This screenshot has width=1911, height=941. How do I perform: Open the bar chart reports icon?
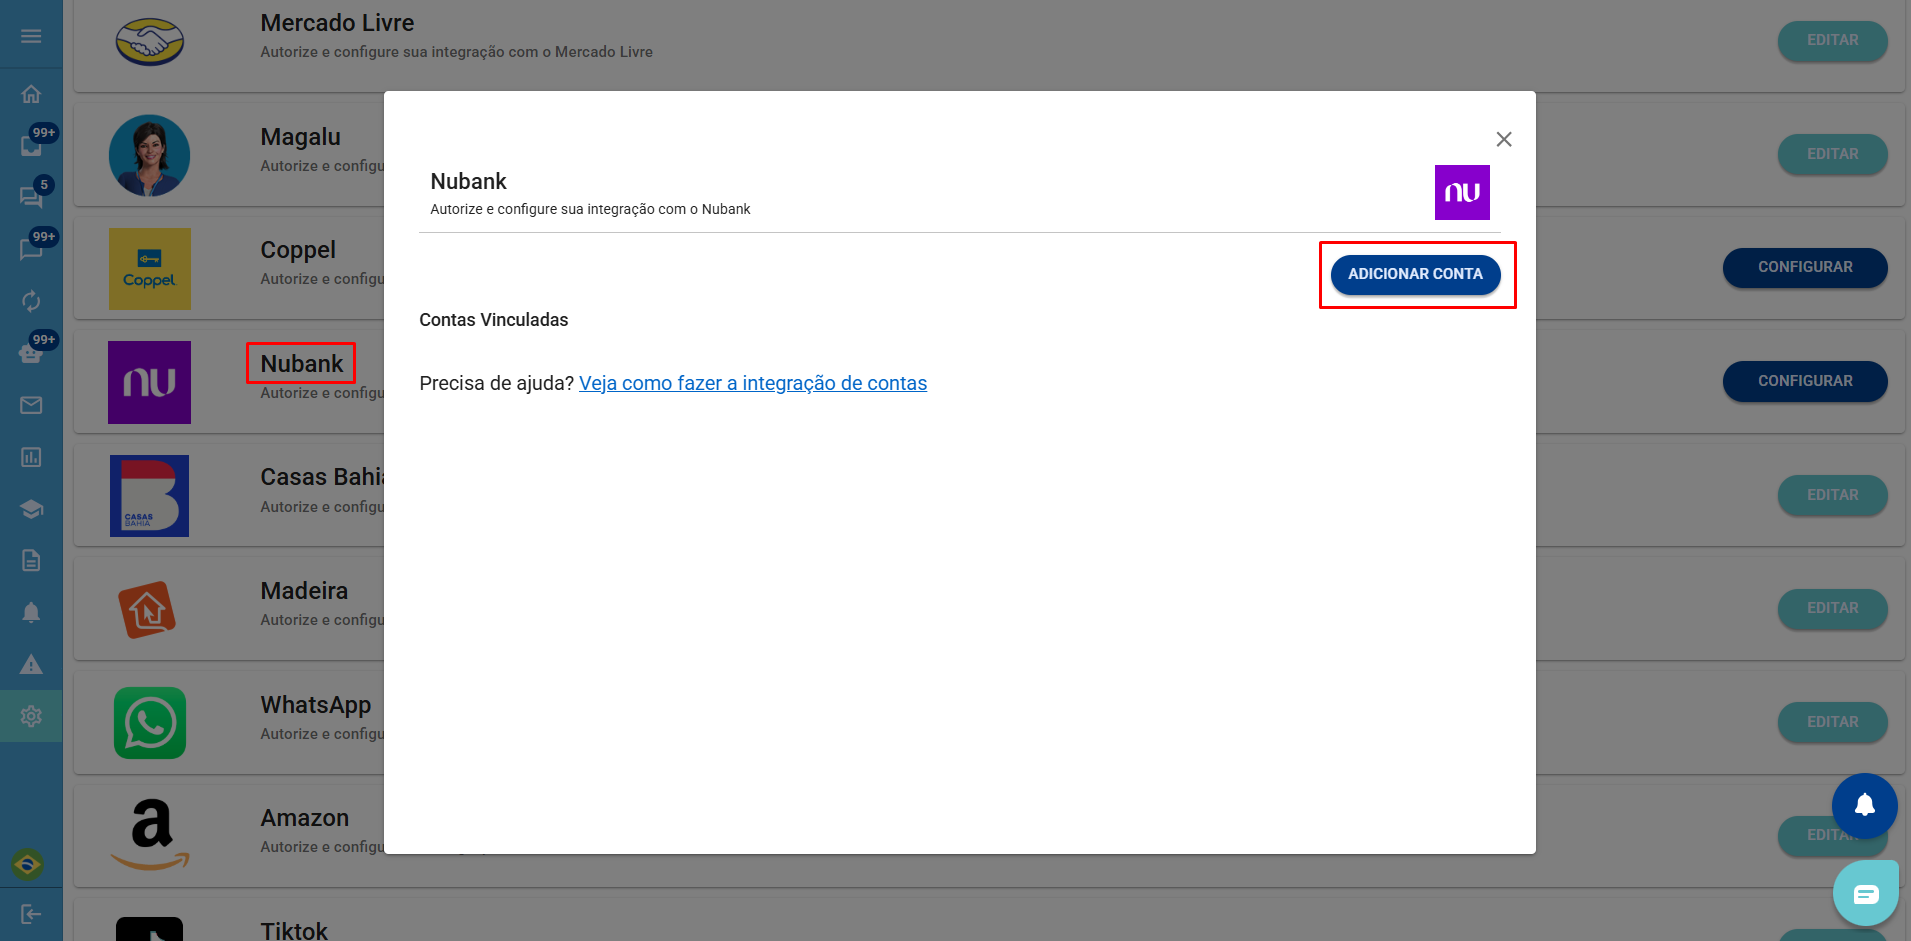31,457
